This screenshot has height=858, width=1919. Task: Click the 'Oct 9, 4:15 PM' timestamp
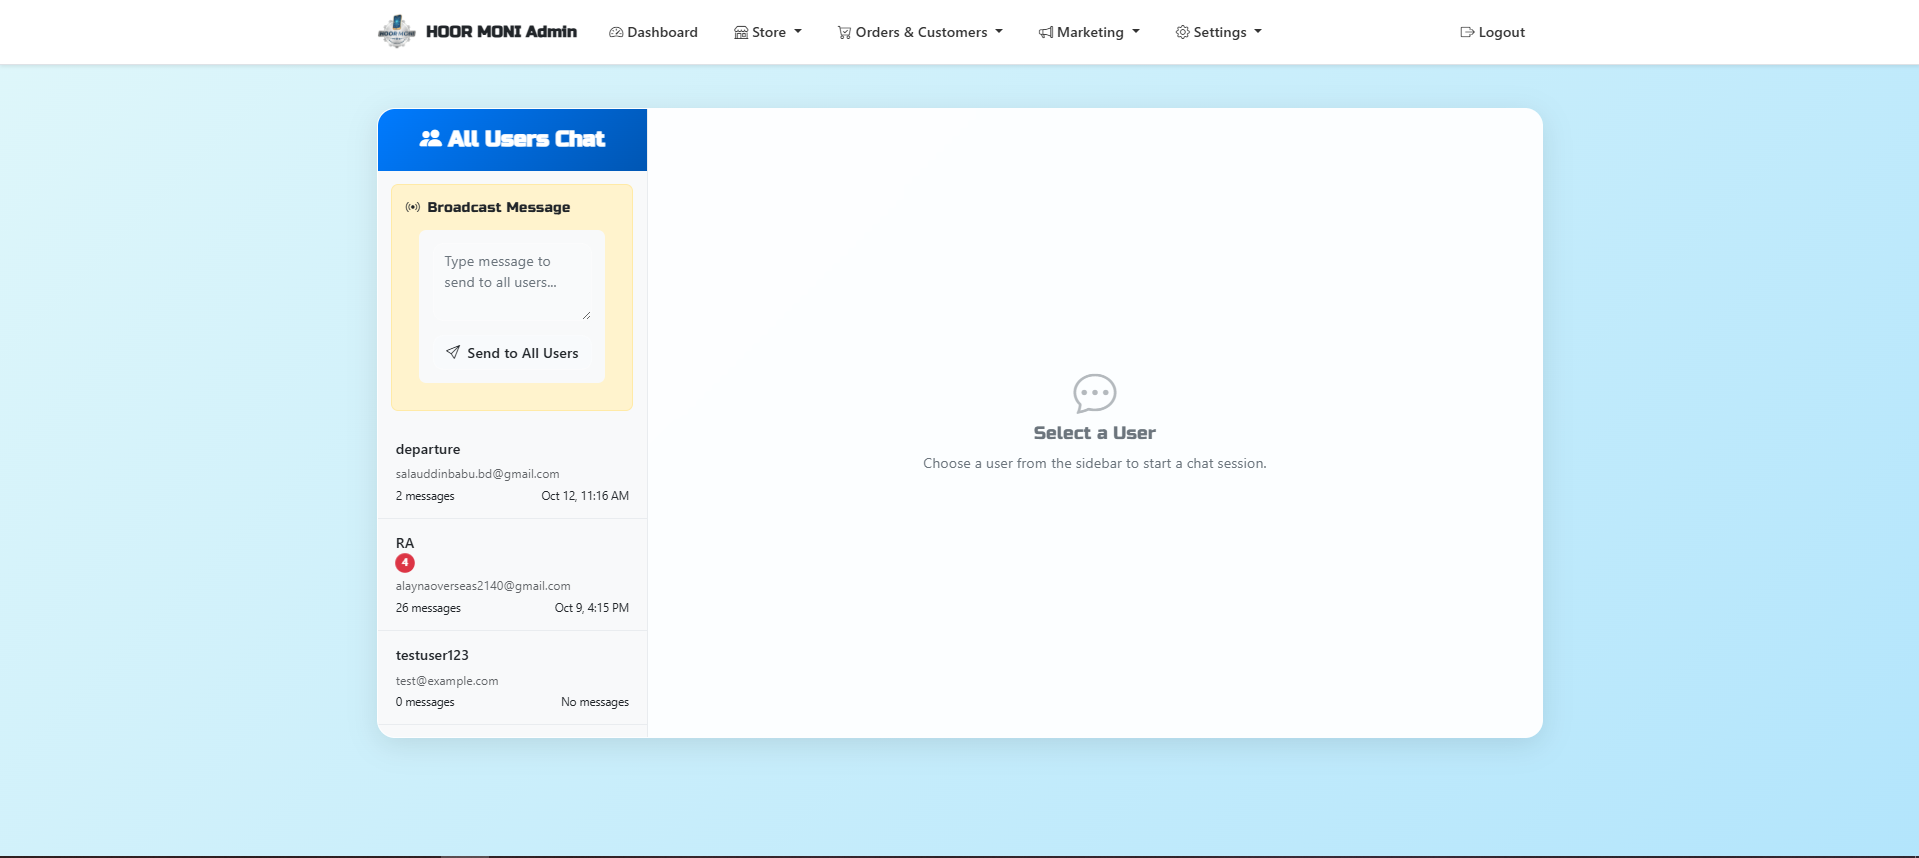click(592, 608)
